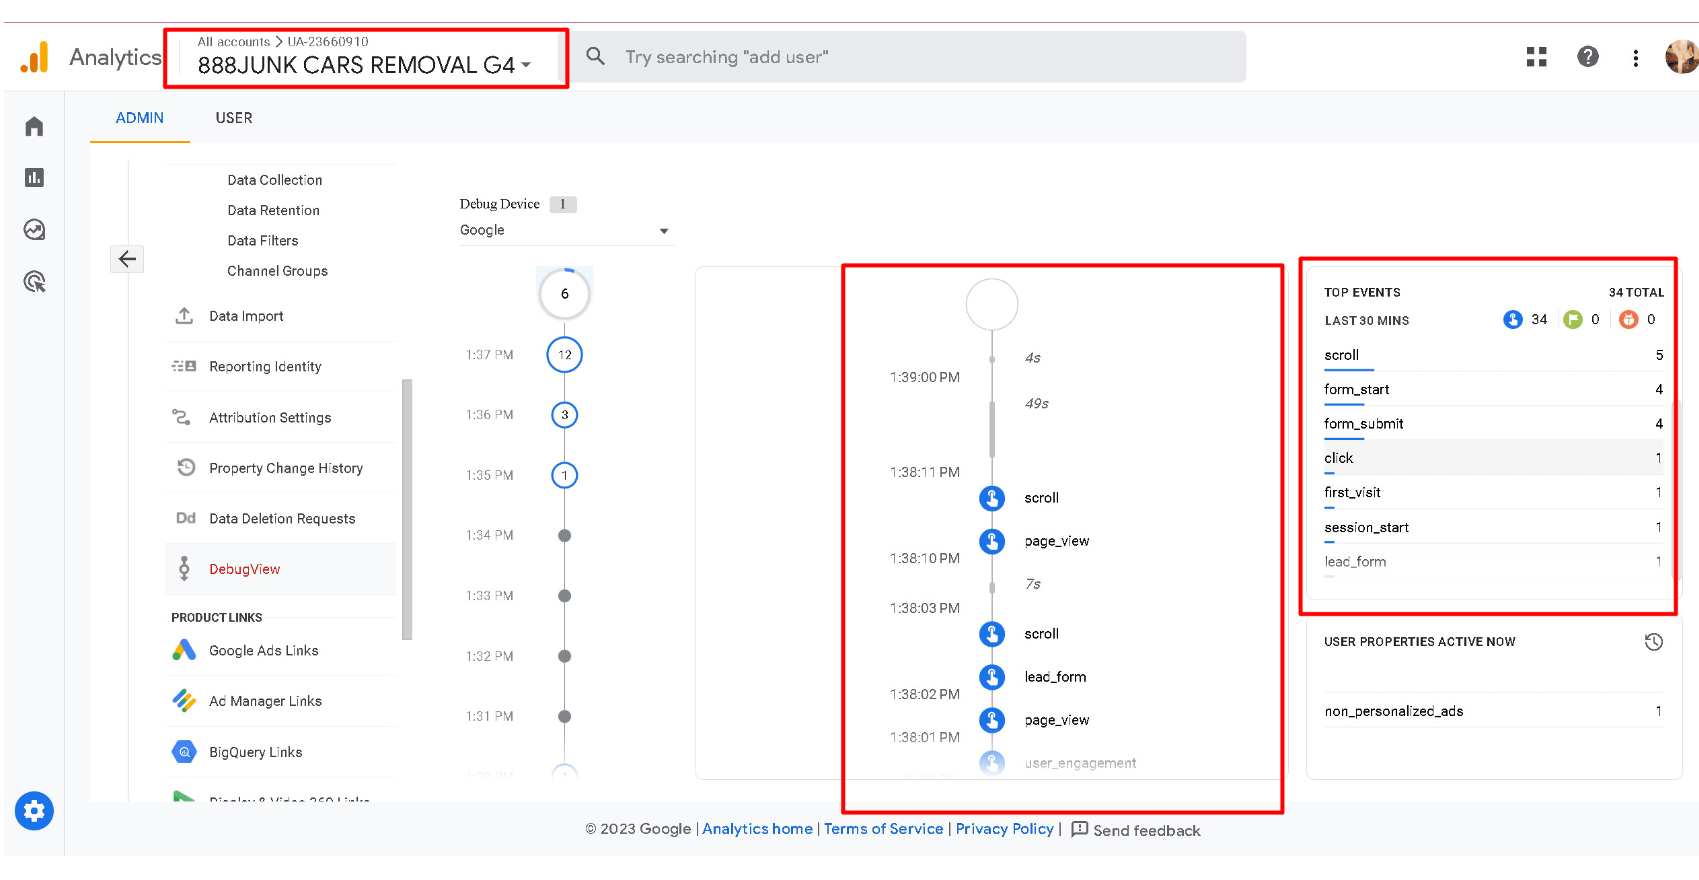This screenshot has width=1699, height=880.
Task: Click the user properties history clock icon
Action: coord(1653,642)
